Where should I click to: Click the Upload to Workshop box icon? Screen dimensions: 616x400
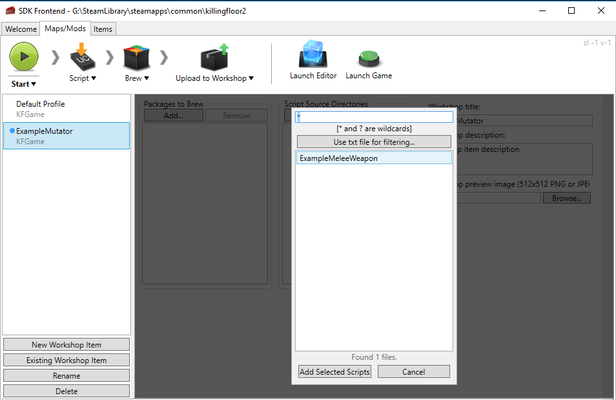click(214, 57)
